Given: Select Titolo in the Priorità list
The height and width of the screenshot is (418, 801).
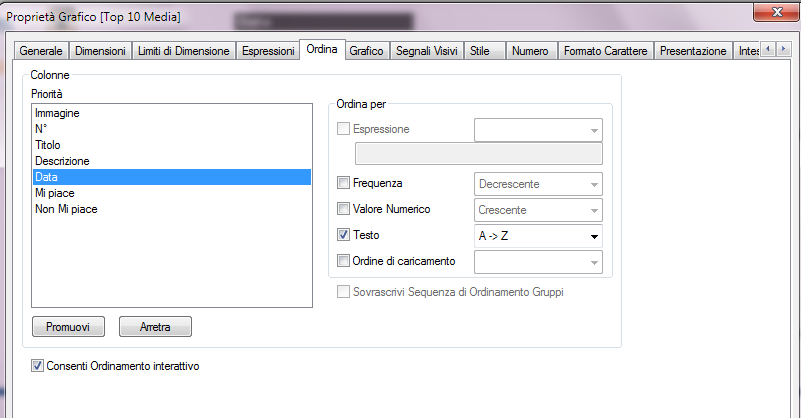Looking at the screenshot, I should pyautogui.click(x=48, y=145).
